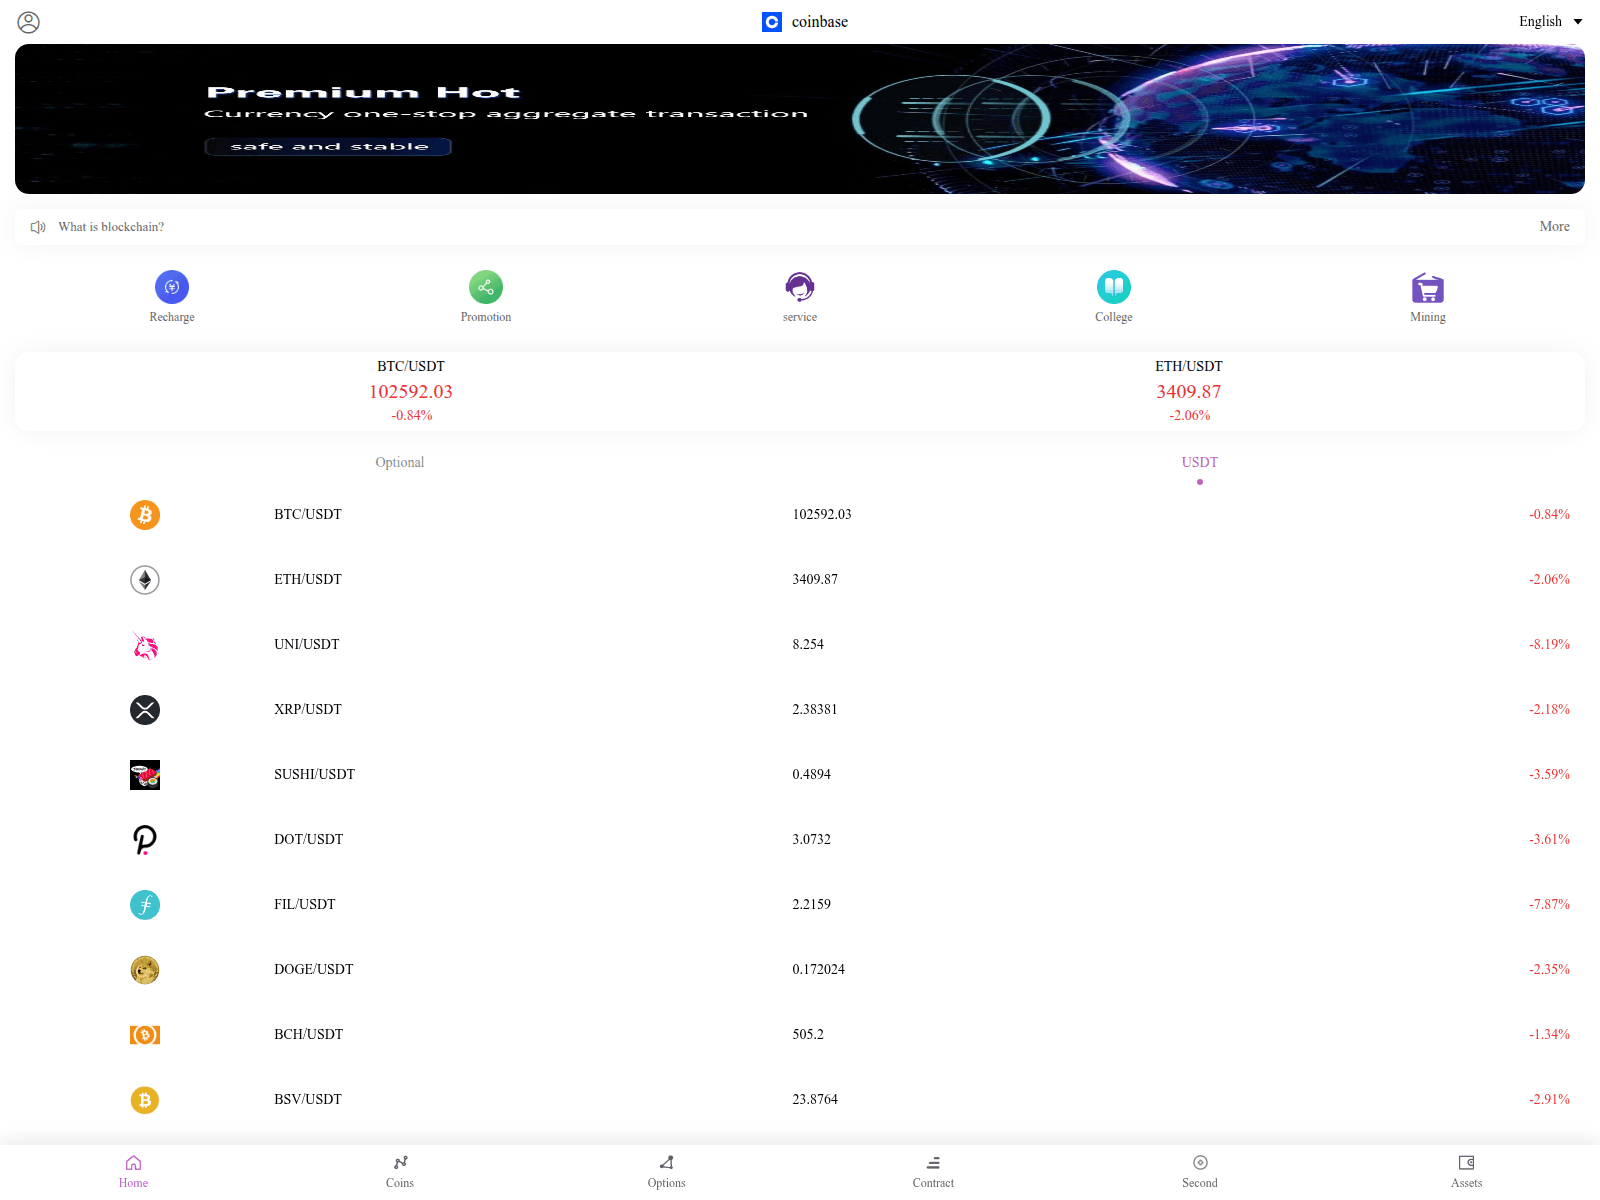Go to the Second navigation tab

1200,1171
